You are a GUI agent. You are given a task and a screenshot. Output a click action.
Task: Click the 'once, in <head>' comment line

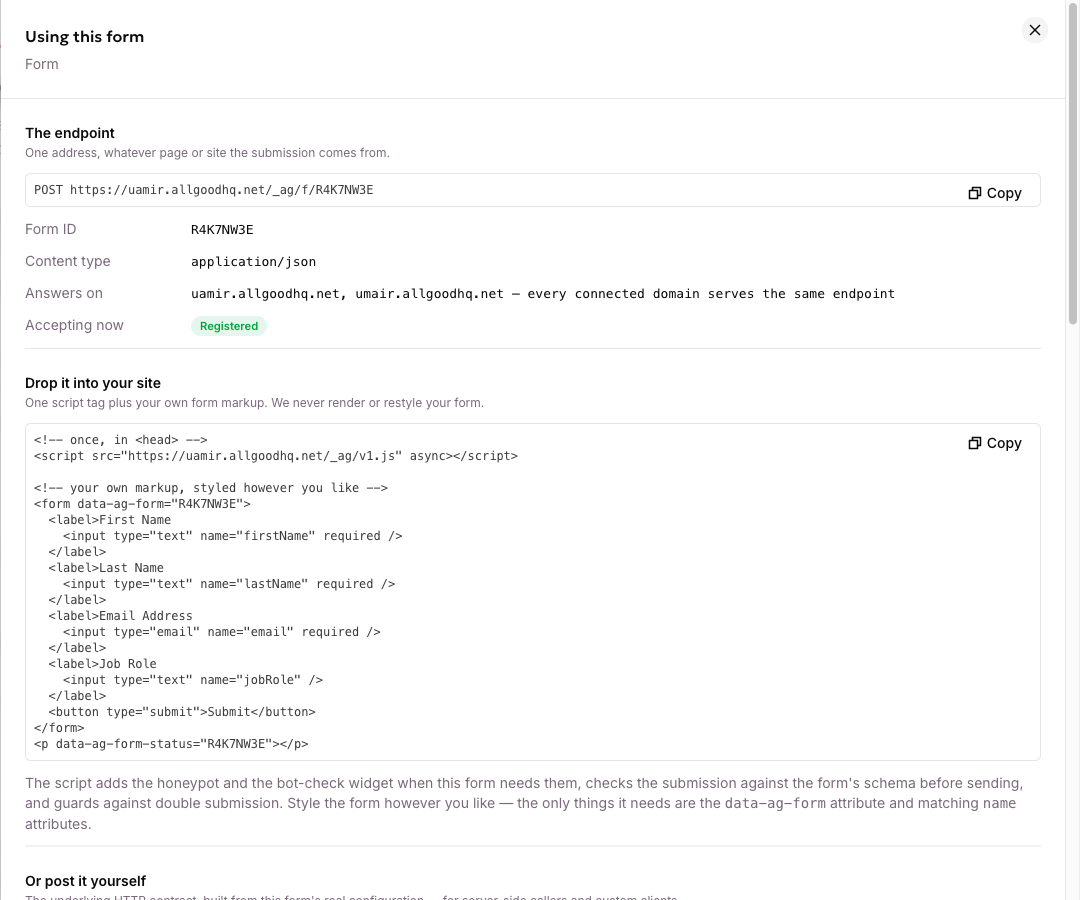121,440
